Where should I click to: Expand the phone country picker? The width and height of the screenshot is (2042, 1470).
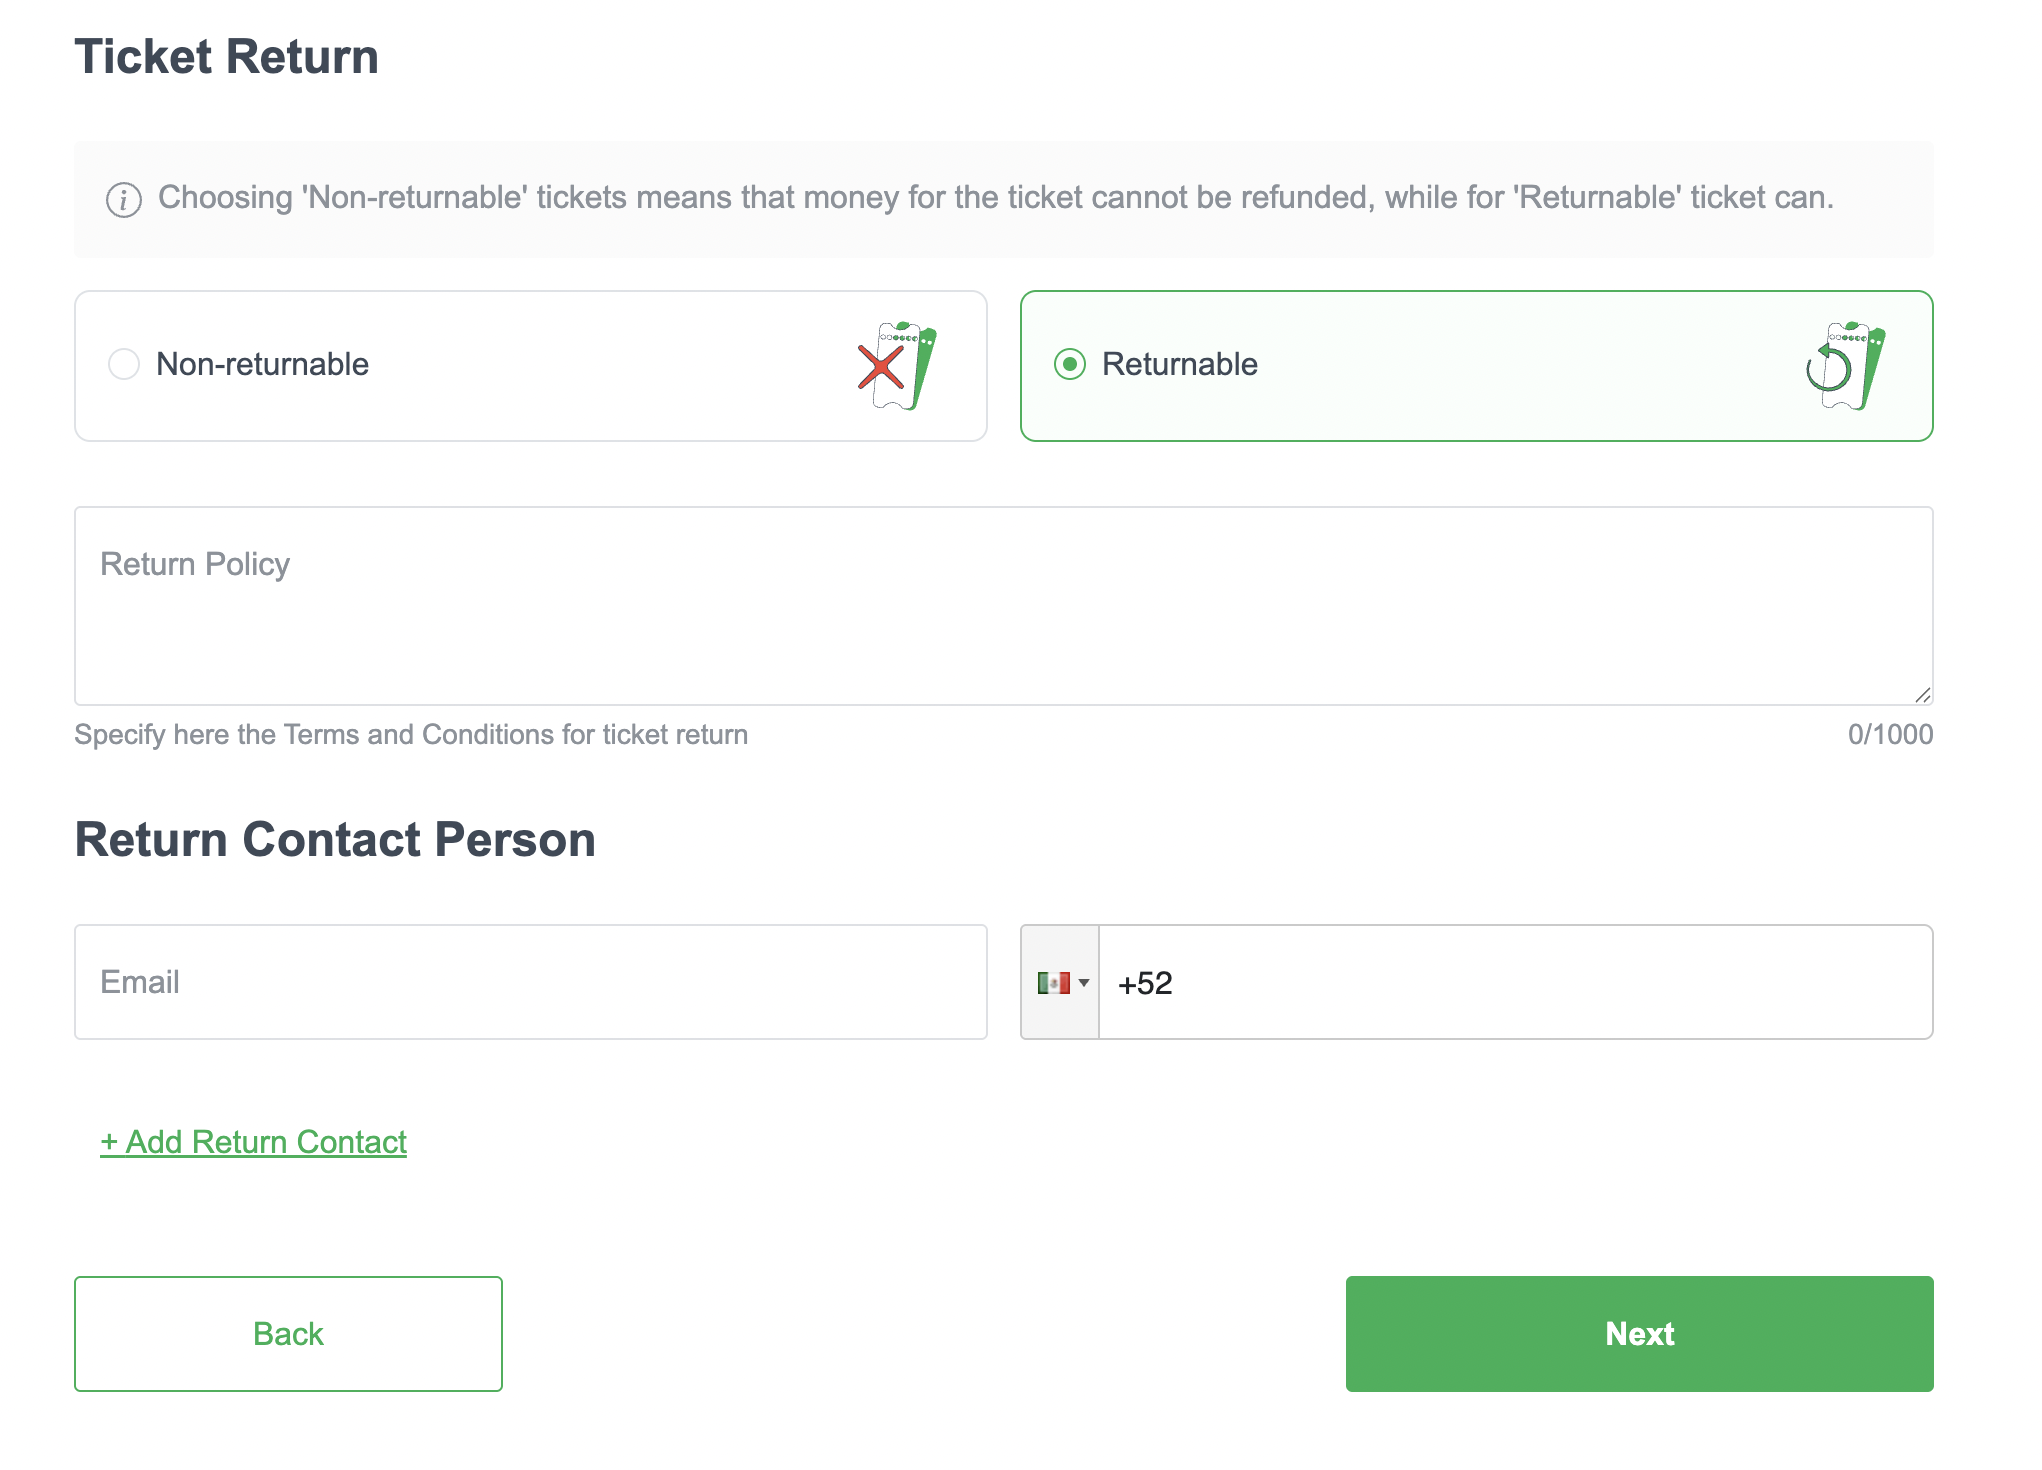click(1060, 982)
